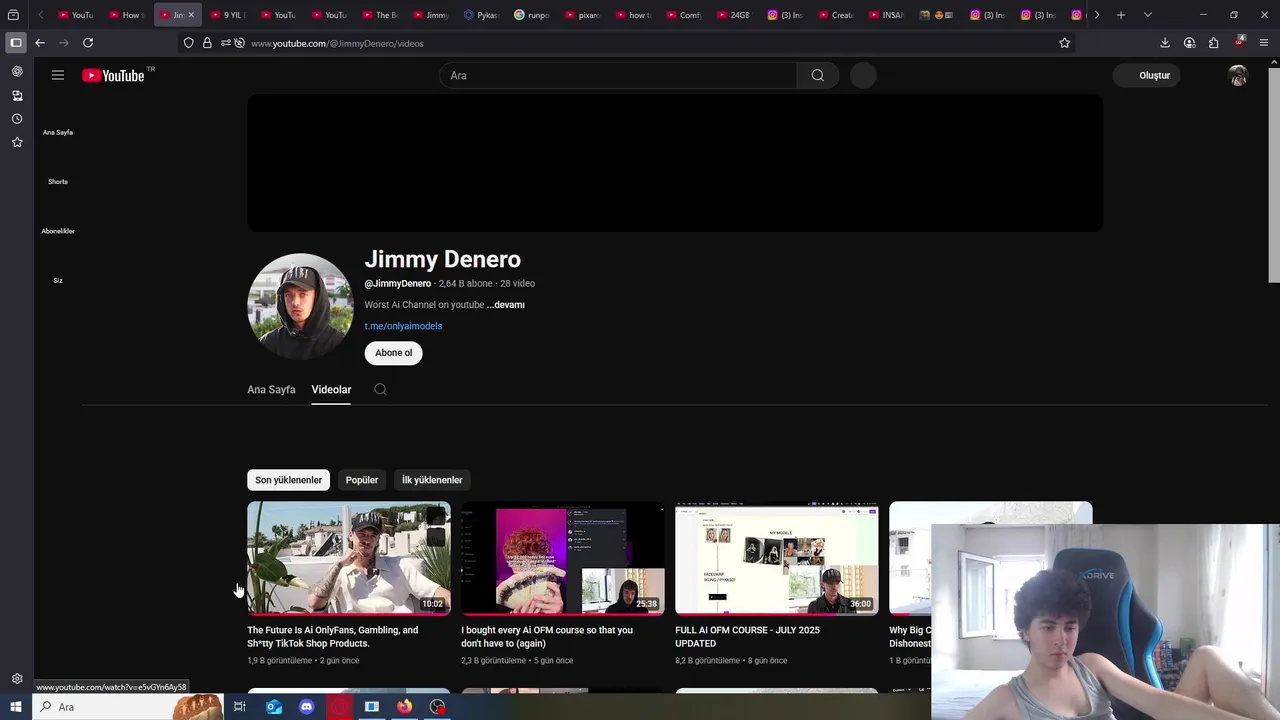Bookmark this page with the star icon
Viewport: 1280px width, 720px height.
(x=1064, y=43)
